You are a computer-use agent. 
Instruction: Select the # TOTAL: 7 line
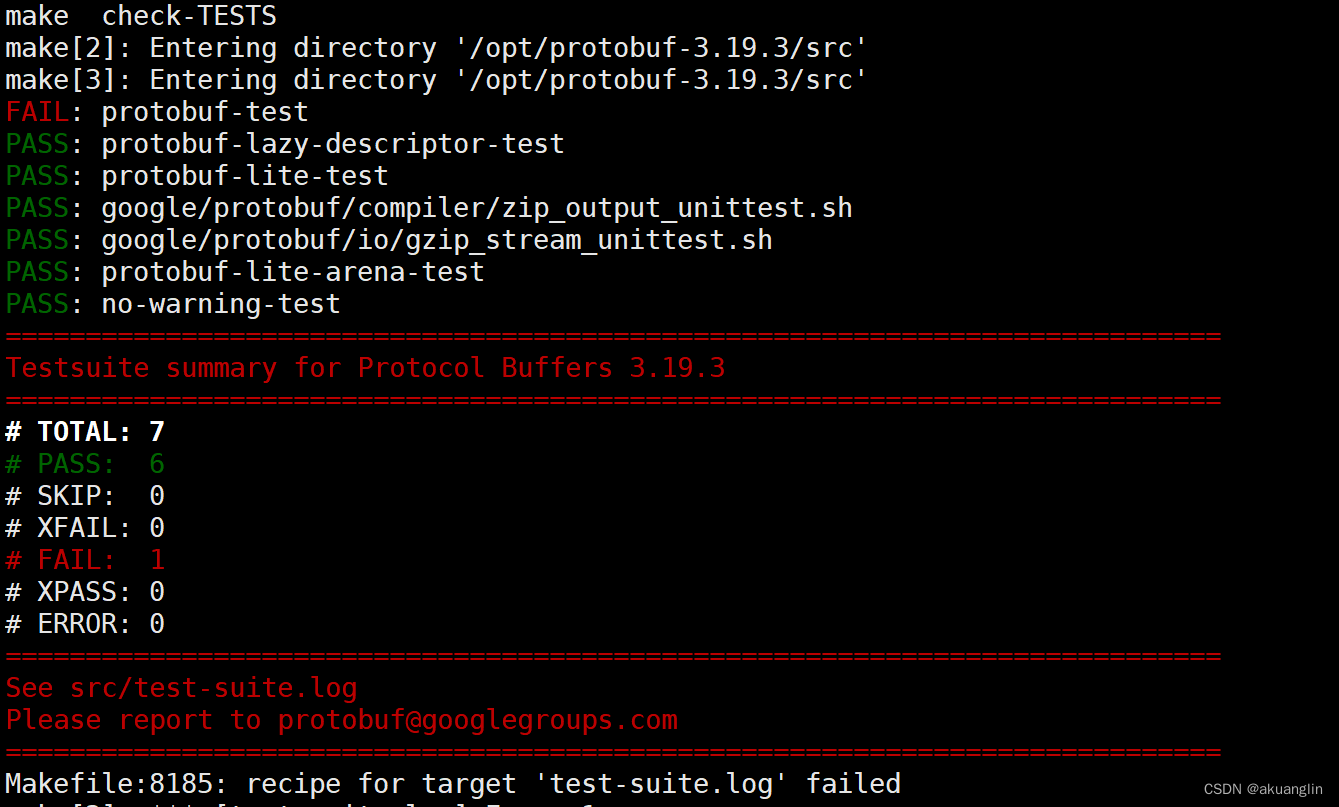pyautogui.click(x=85, y=432)
